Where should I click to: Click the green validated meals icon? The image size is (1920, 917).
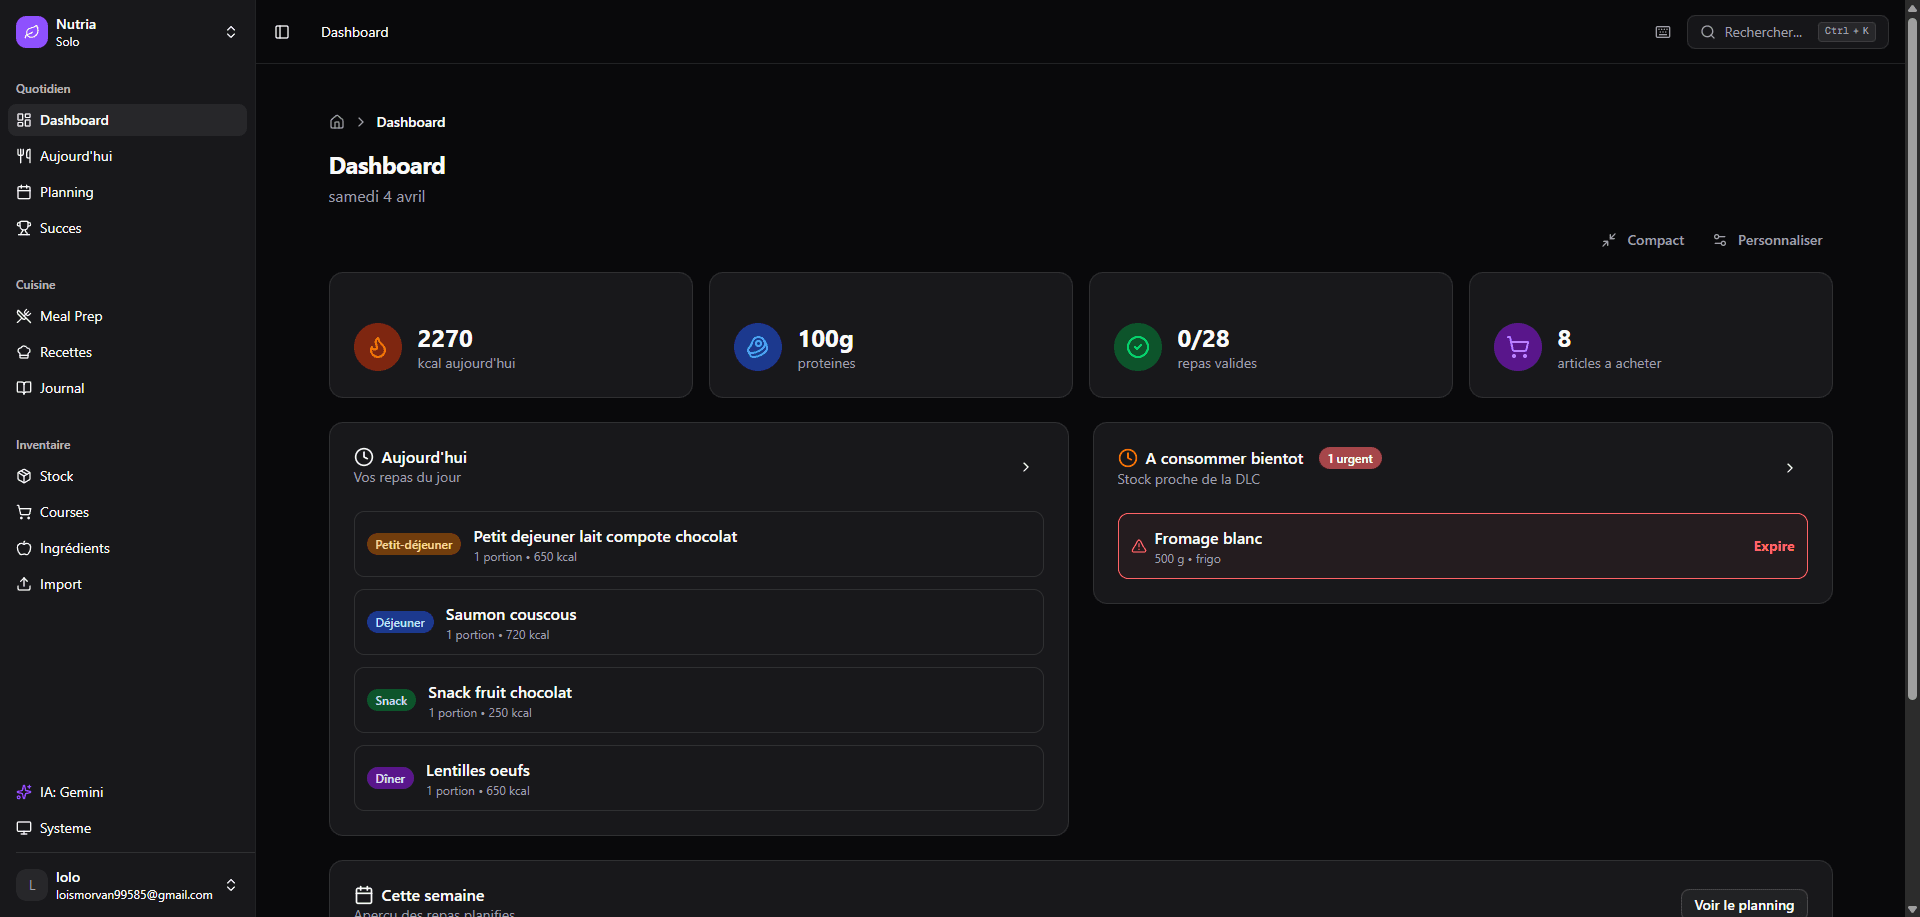(1137, 347)
